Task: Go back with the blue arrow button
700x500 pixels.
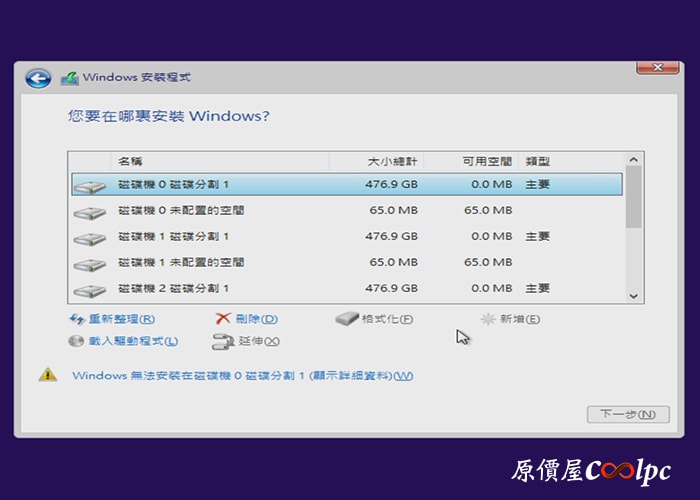Action: tap(38, 79)
